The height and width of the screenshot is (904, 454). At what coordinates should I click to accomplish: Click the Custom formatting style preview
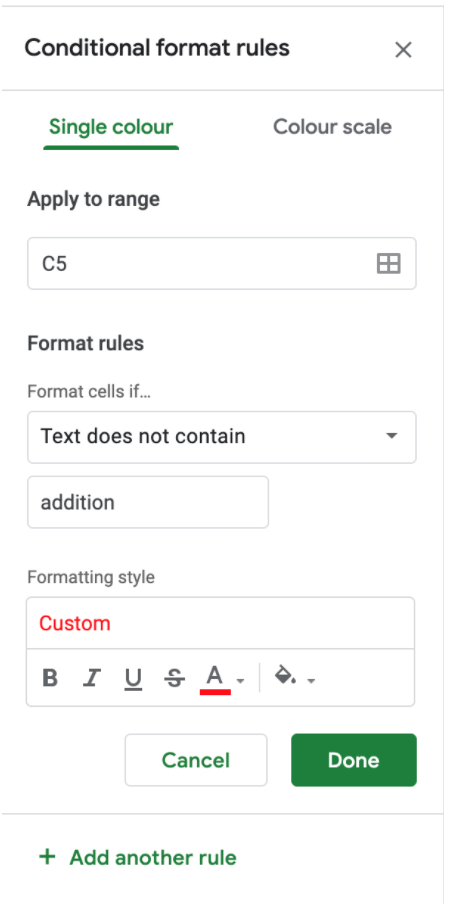220,623
